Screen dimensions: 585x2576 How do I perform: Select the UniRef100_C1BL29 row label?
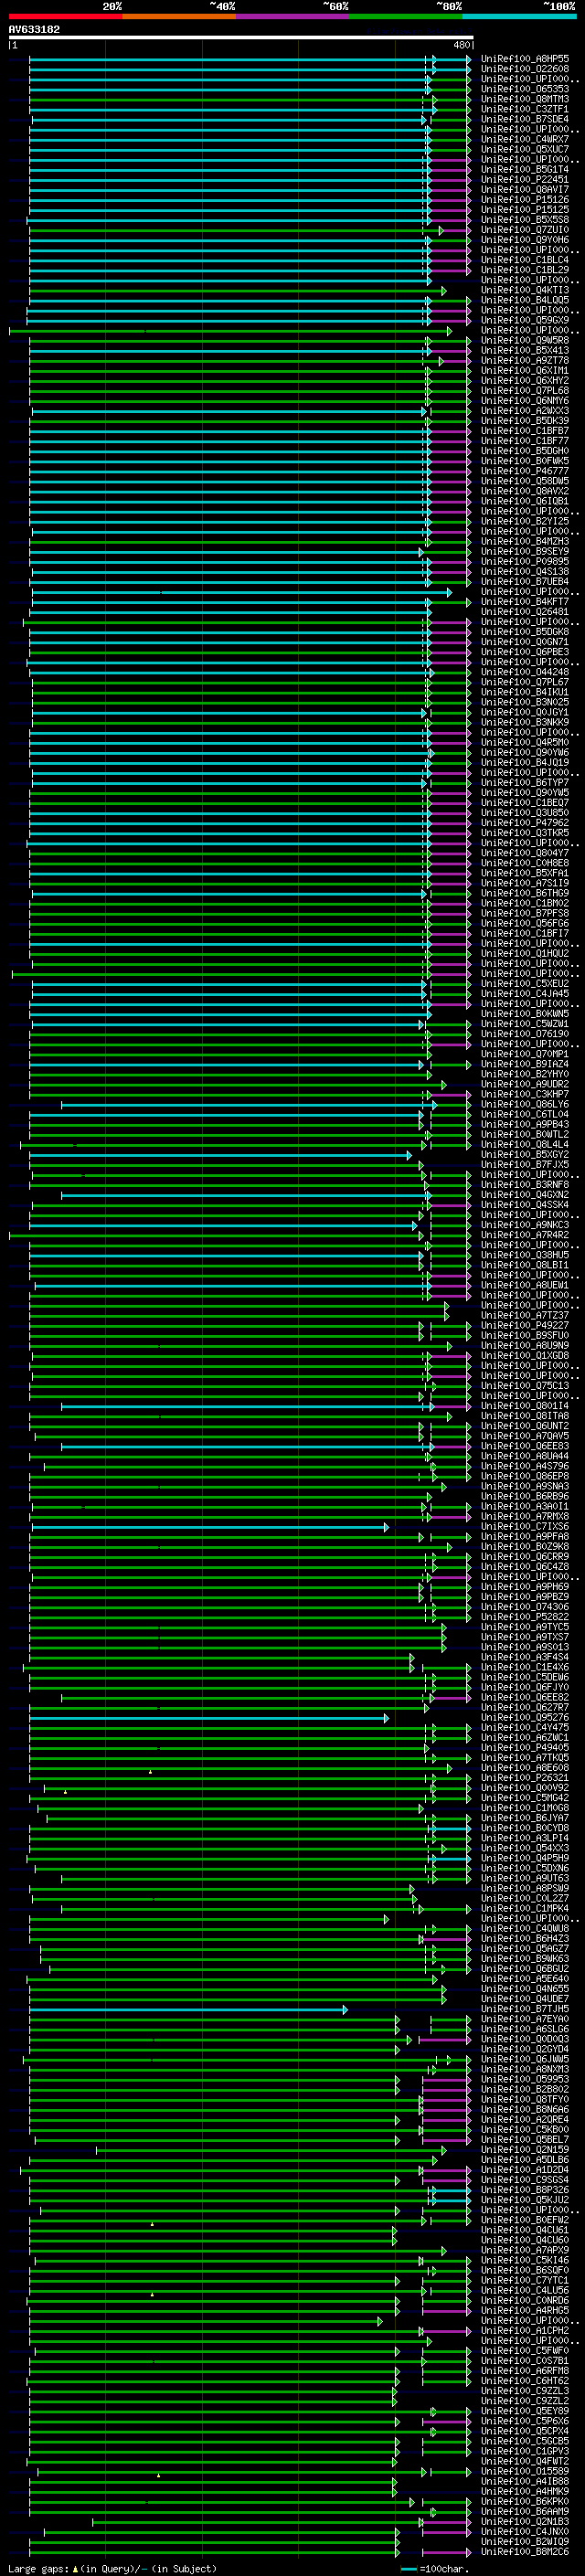[x=525, y=270]
